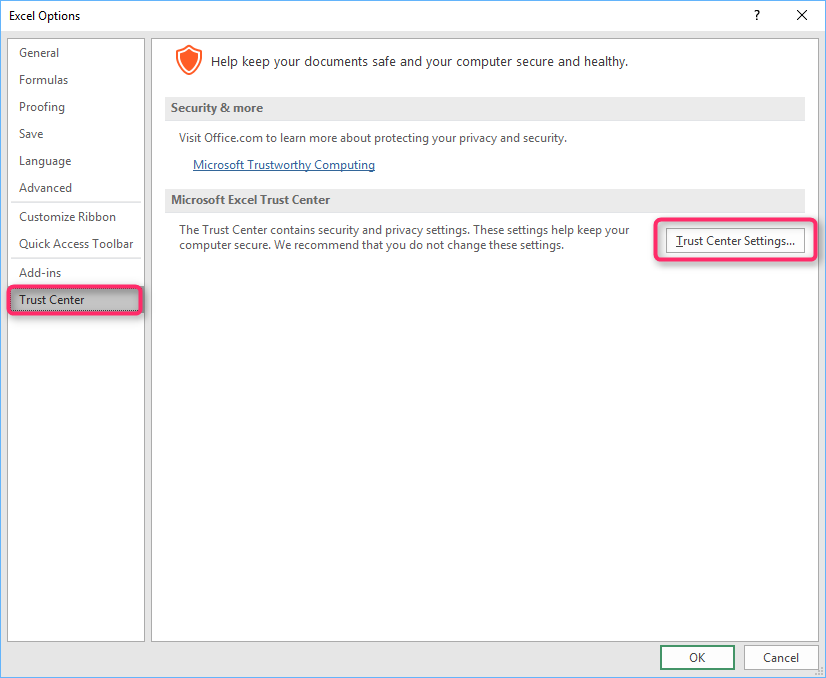The image size is (826, 678).
Task: Open Trust Center Settings button
Action: pos(735,241)
